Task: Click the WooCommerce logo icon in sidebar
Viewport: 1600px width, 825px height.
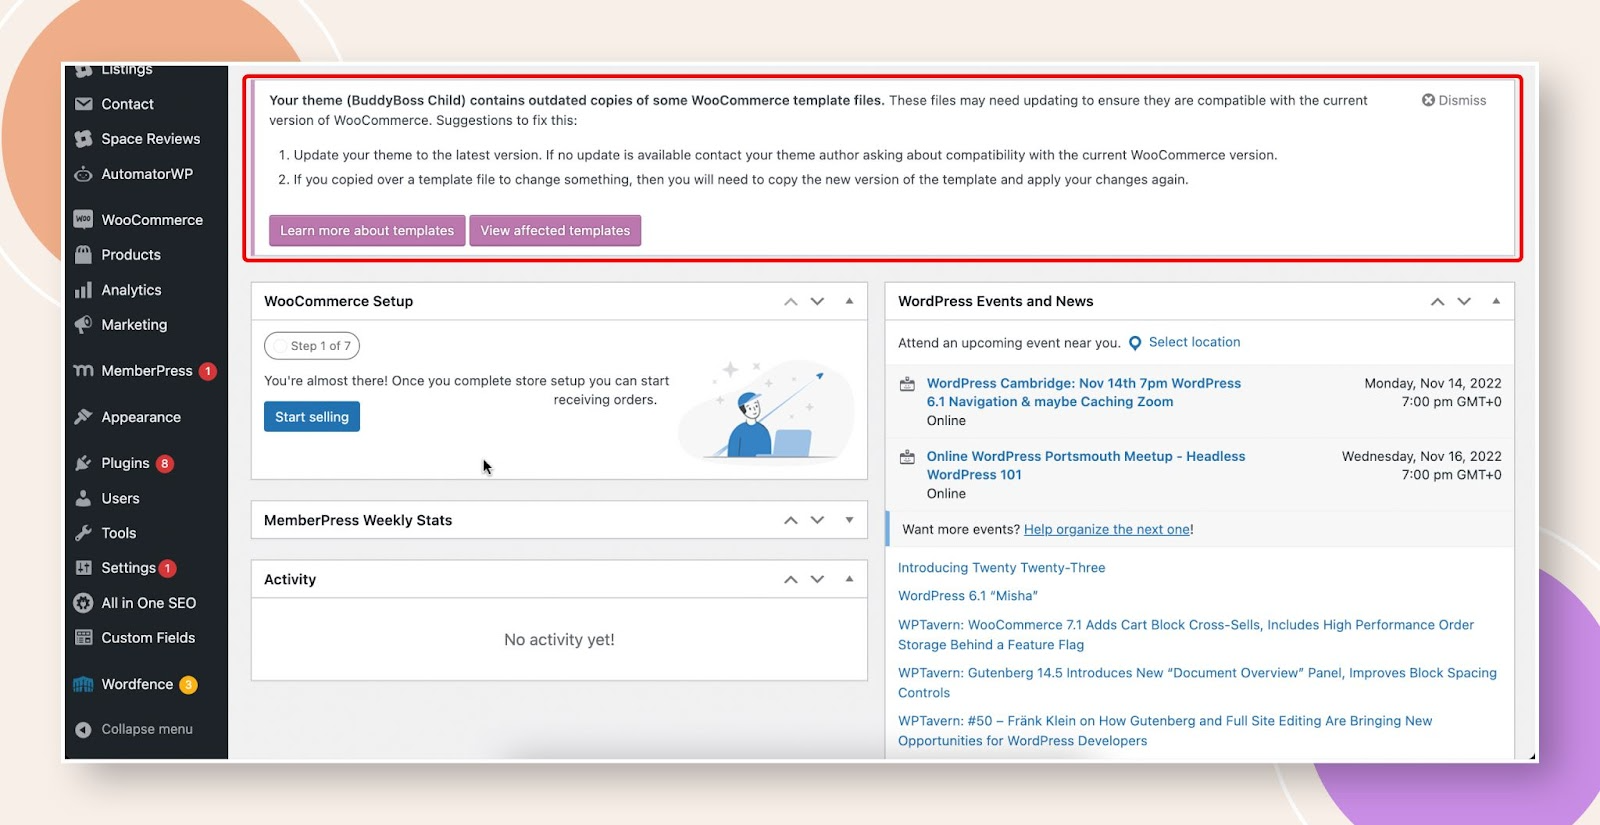Action: click(83, 219)
